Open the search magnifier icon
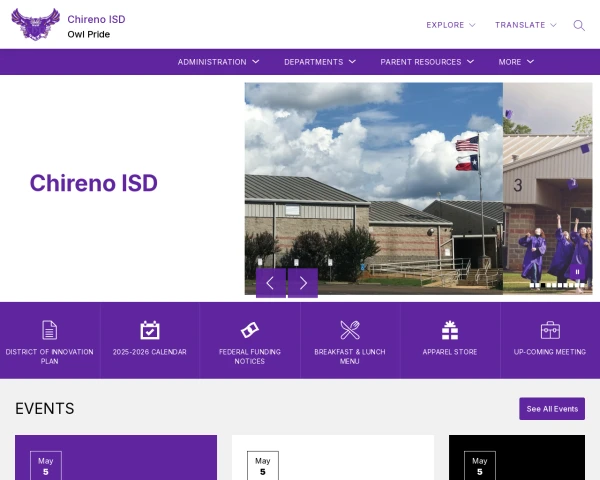The image size is (600, 480). coord(579,25)
